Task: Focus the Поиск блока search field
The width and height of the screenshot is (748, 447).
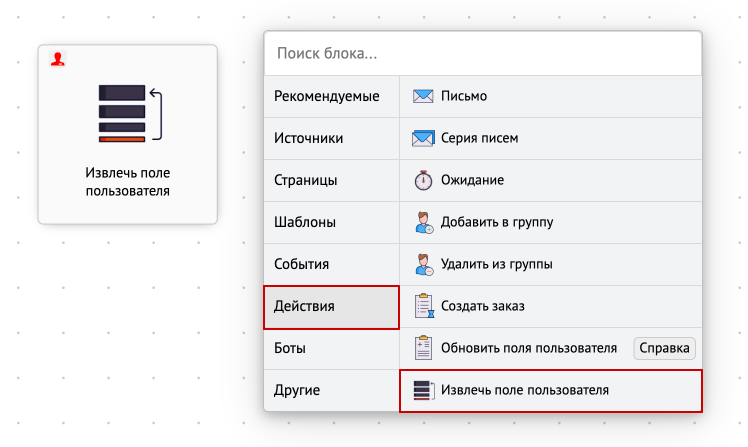Action: click(483, 53)
